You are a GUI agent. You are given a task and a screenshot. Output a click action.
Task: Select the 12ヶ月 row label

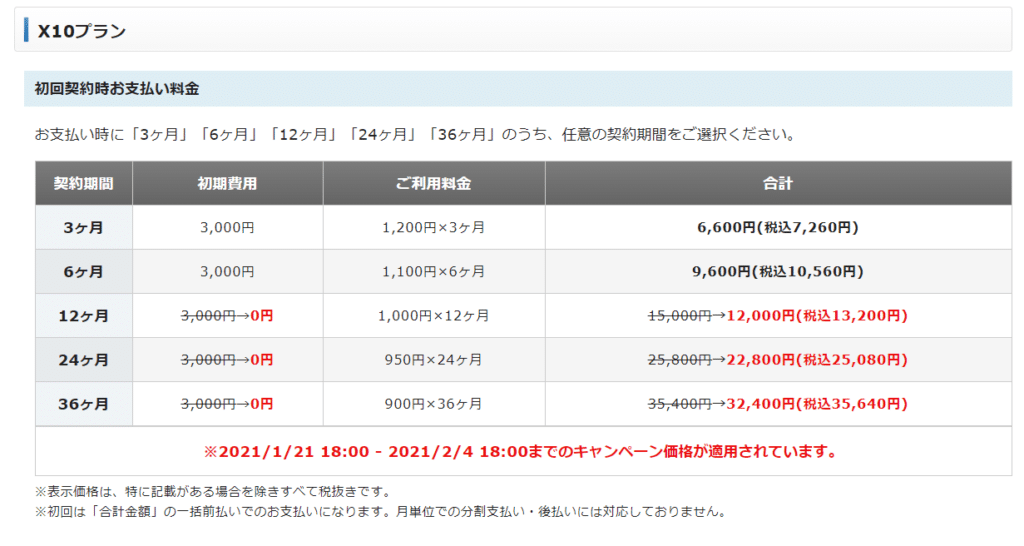(x=84, y=316)
